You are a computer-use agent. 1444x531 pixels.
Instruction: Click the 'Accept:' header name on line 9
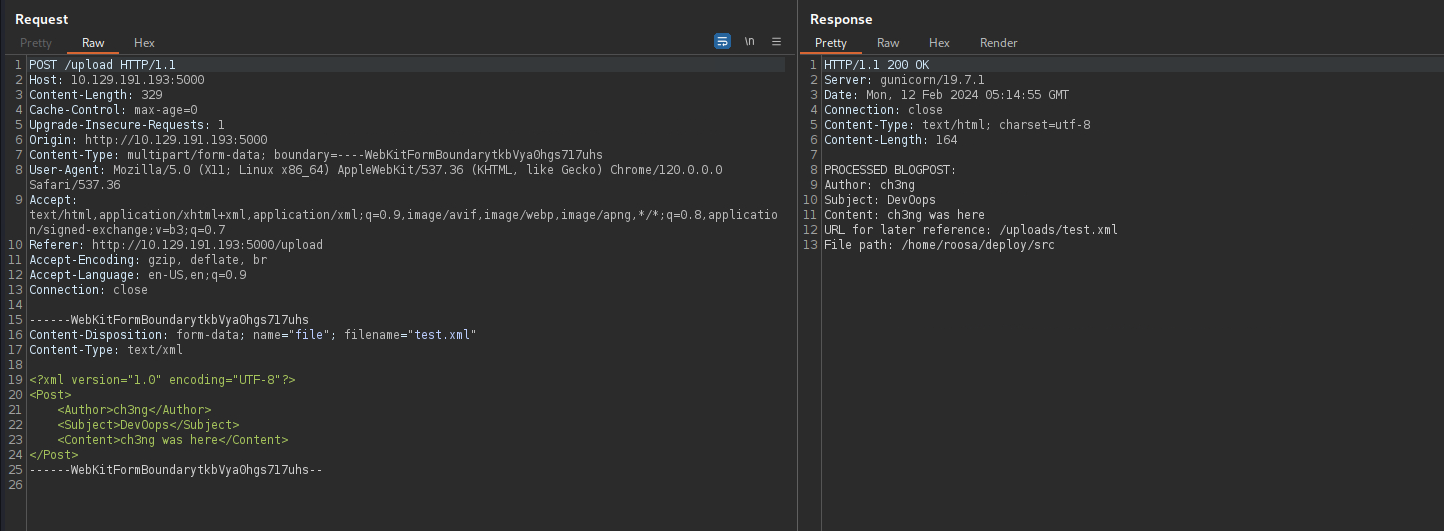(52, 200)
